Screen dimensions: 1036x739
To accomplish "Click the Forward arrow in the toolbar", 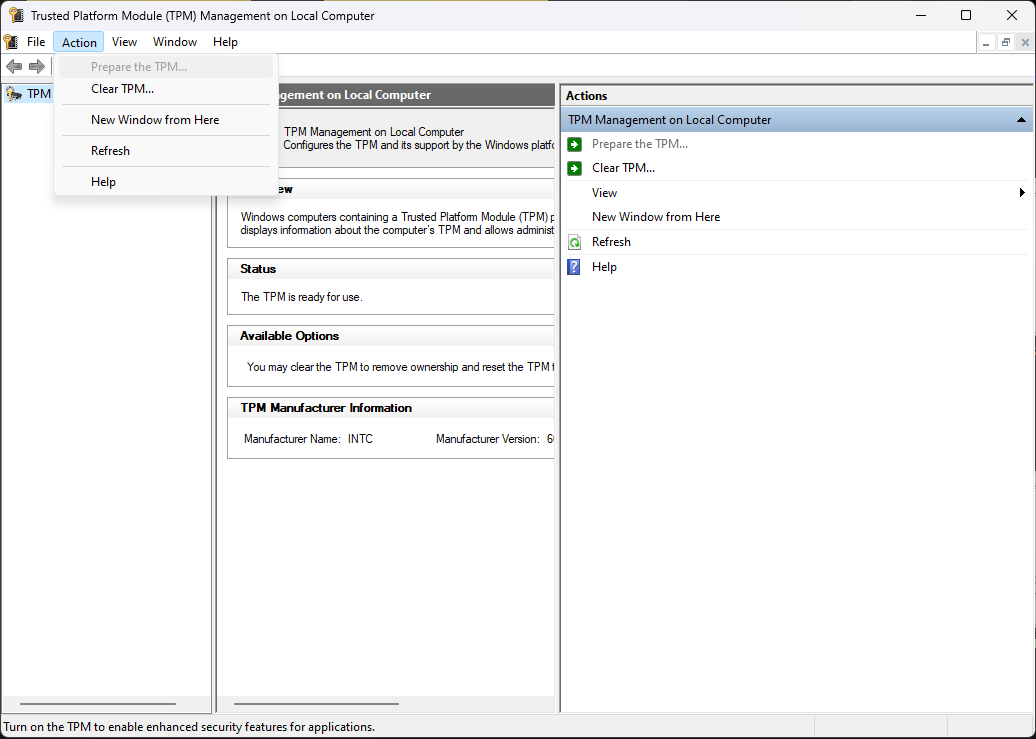I will (x=37, y=66).
